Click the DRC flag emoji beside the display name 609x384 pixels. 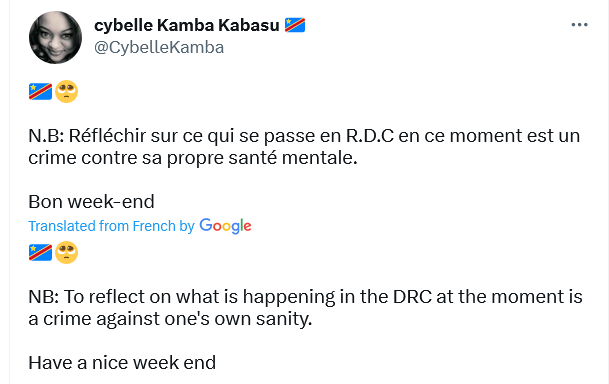tap(295, 25)
